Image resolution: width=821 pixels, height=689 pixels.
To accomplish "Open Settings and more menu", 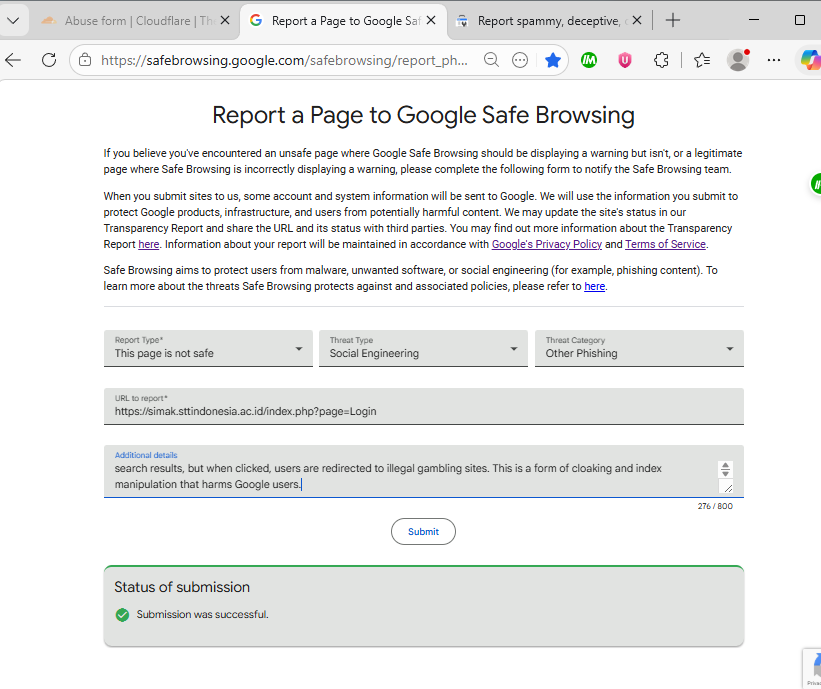I will point(774,60).
